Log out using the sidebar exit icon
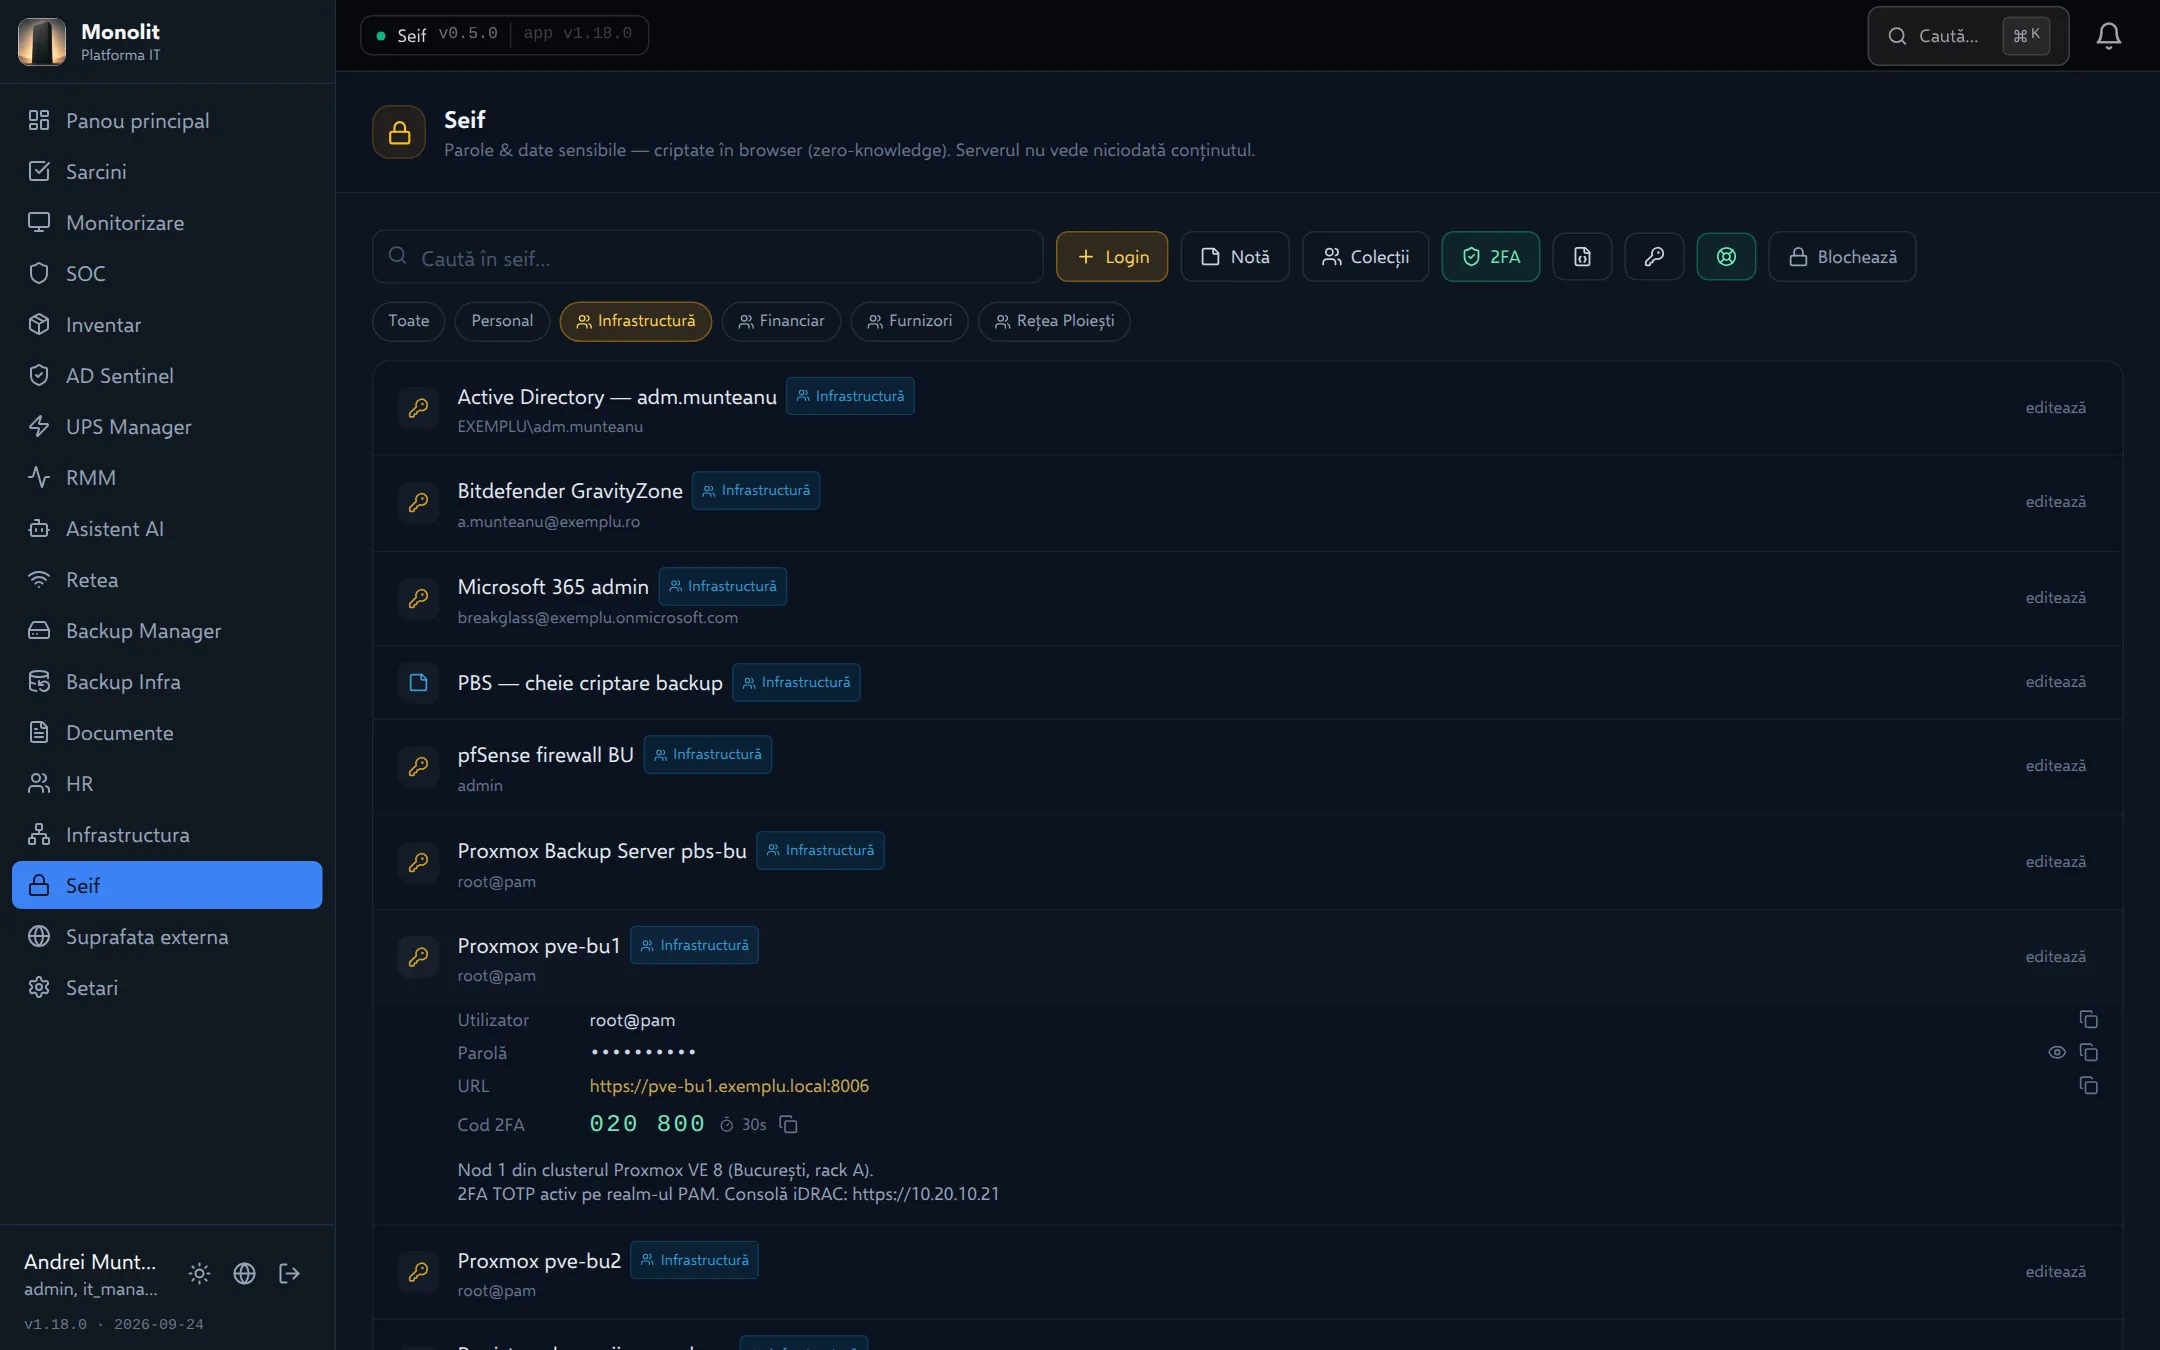The image size is (2160, 1350). [289, 1273]
